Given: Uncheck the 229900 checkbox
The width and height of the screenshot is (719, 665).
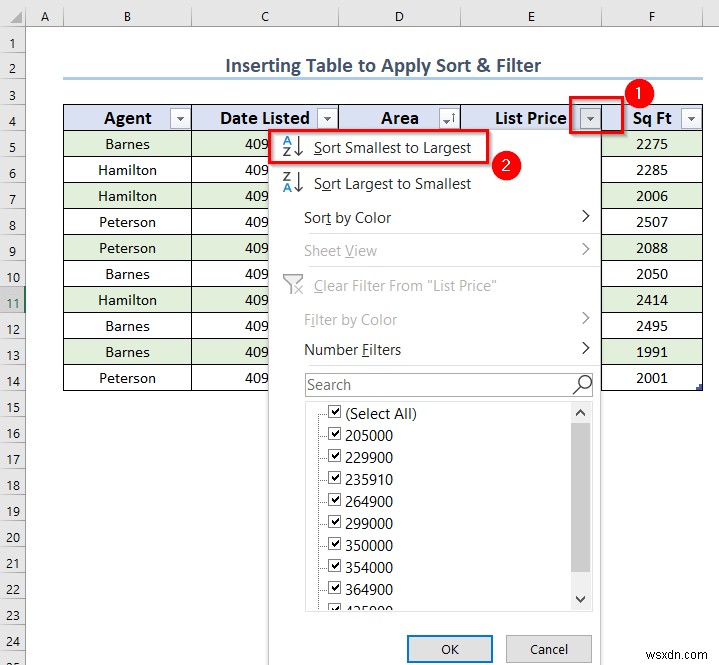Looking at the screenshot, I should (335, 455).
